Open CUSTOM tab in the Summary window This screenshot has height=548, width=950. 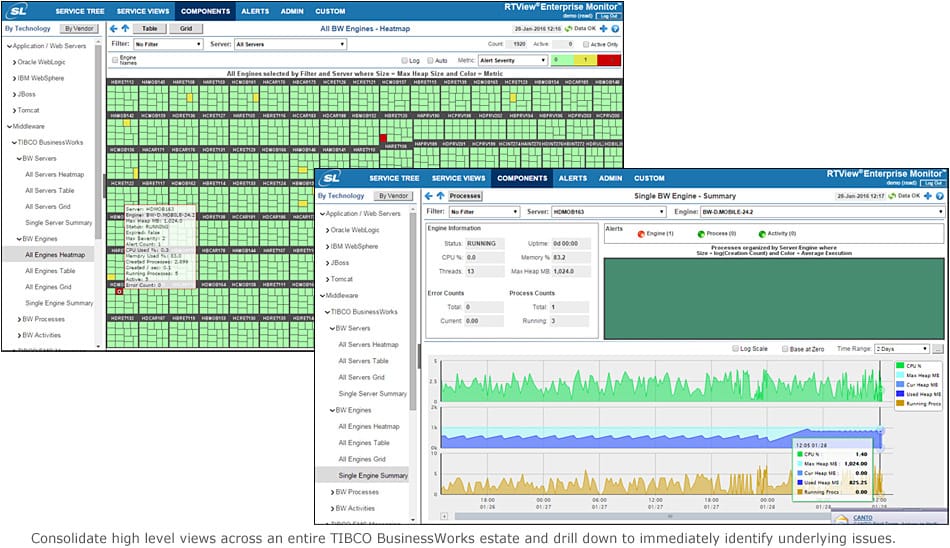pos(649,178)
